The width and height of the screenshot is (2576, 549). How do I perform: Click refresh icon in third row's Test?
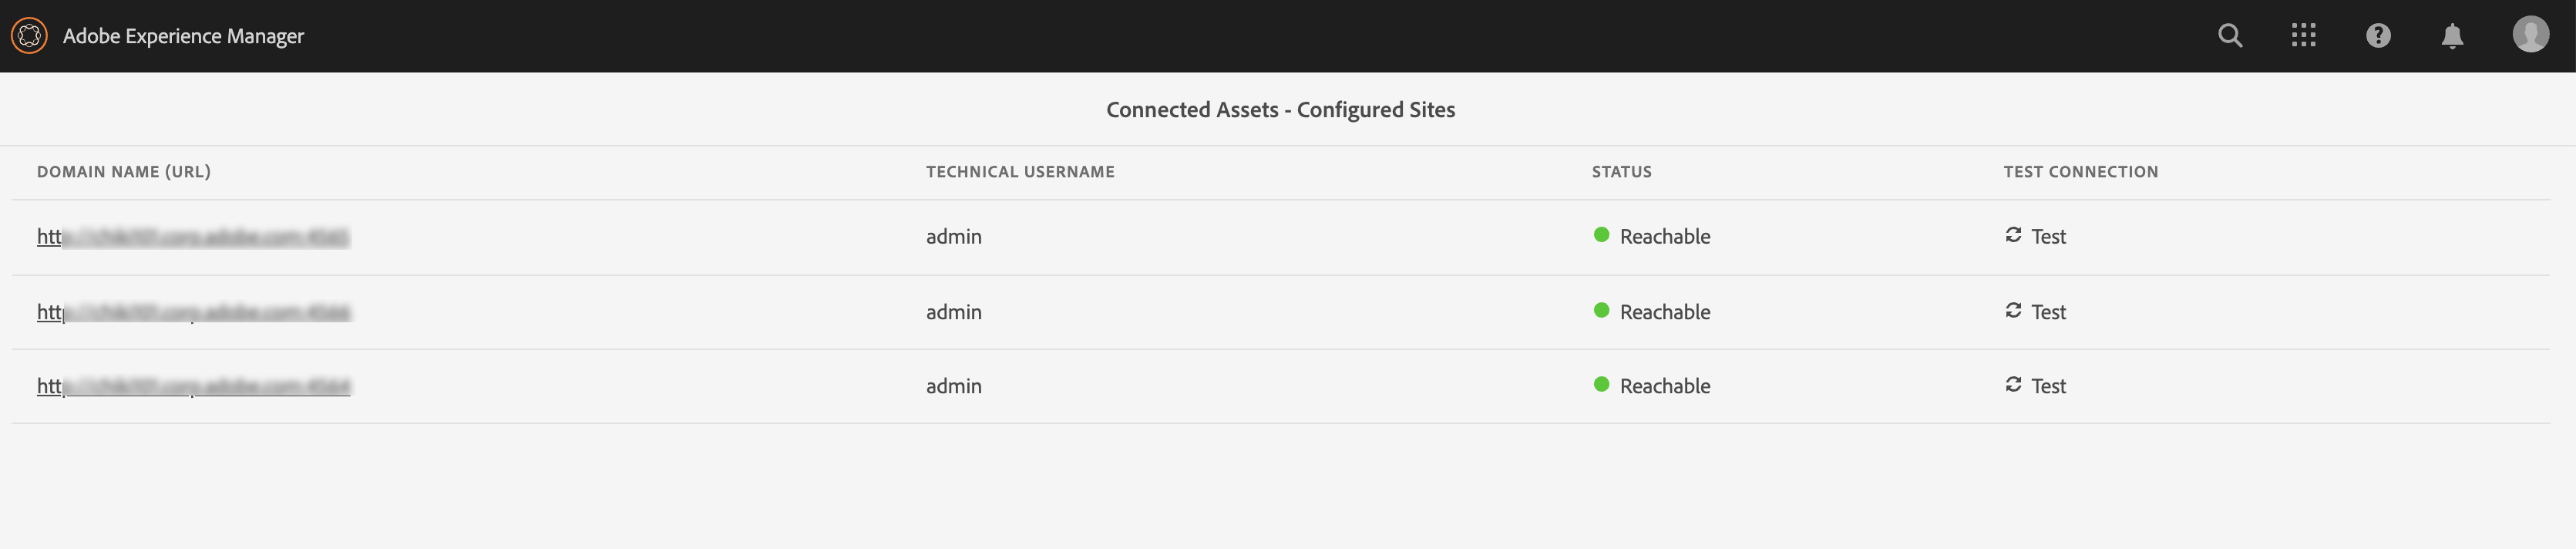point(2013,385)
